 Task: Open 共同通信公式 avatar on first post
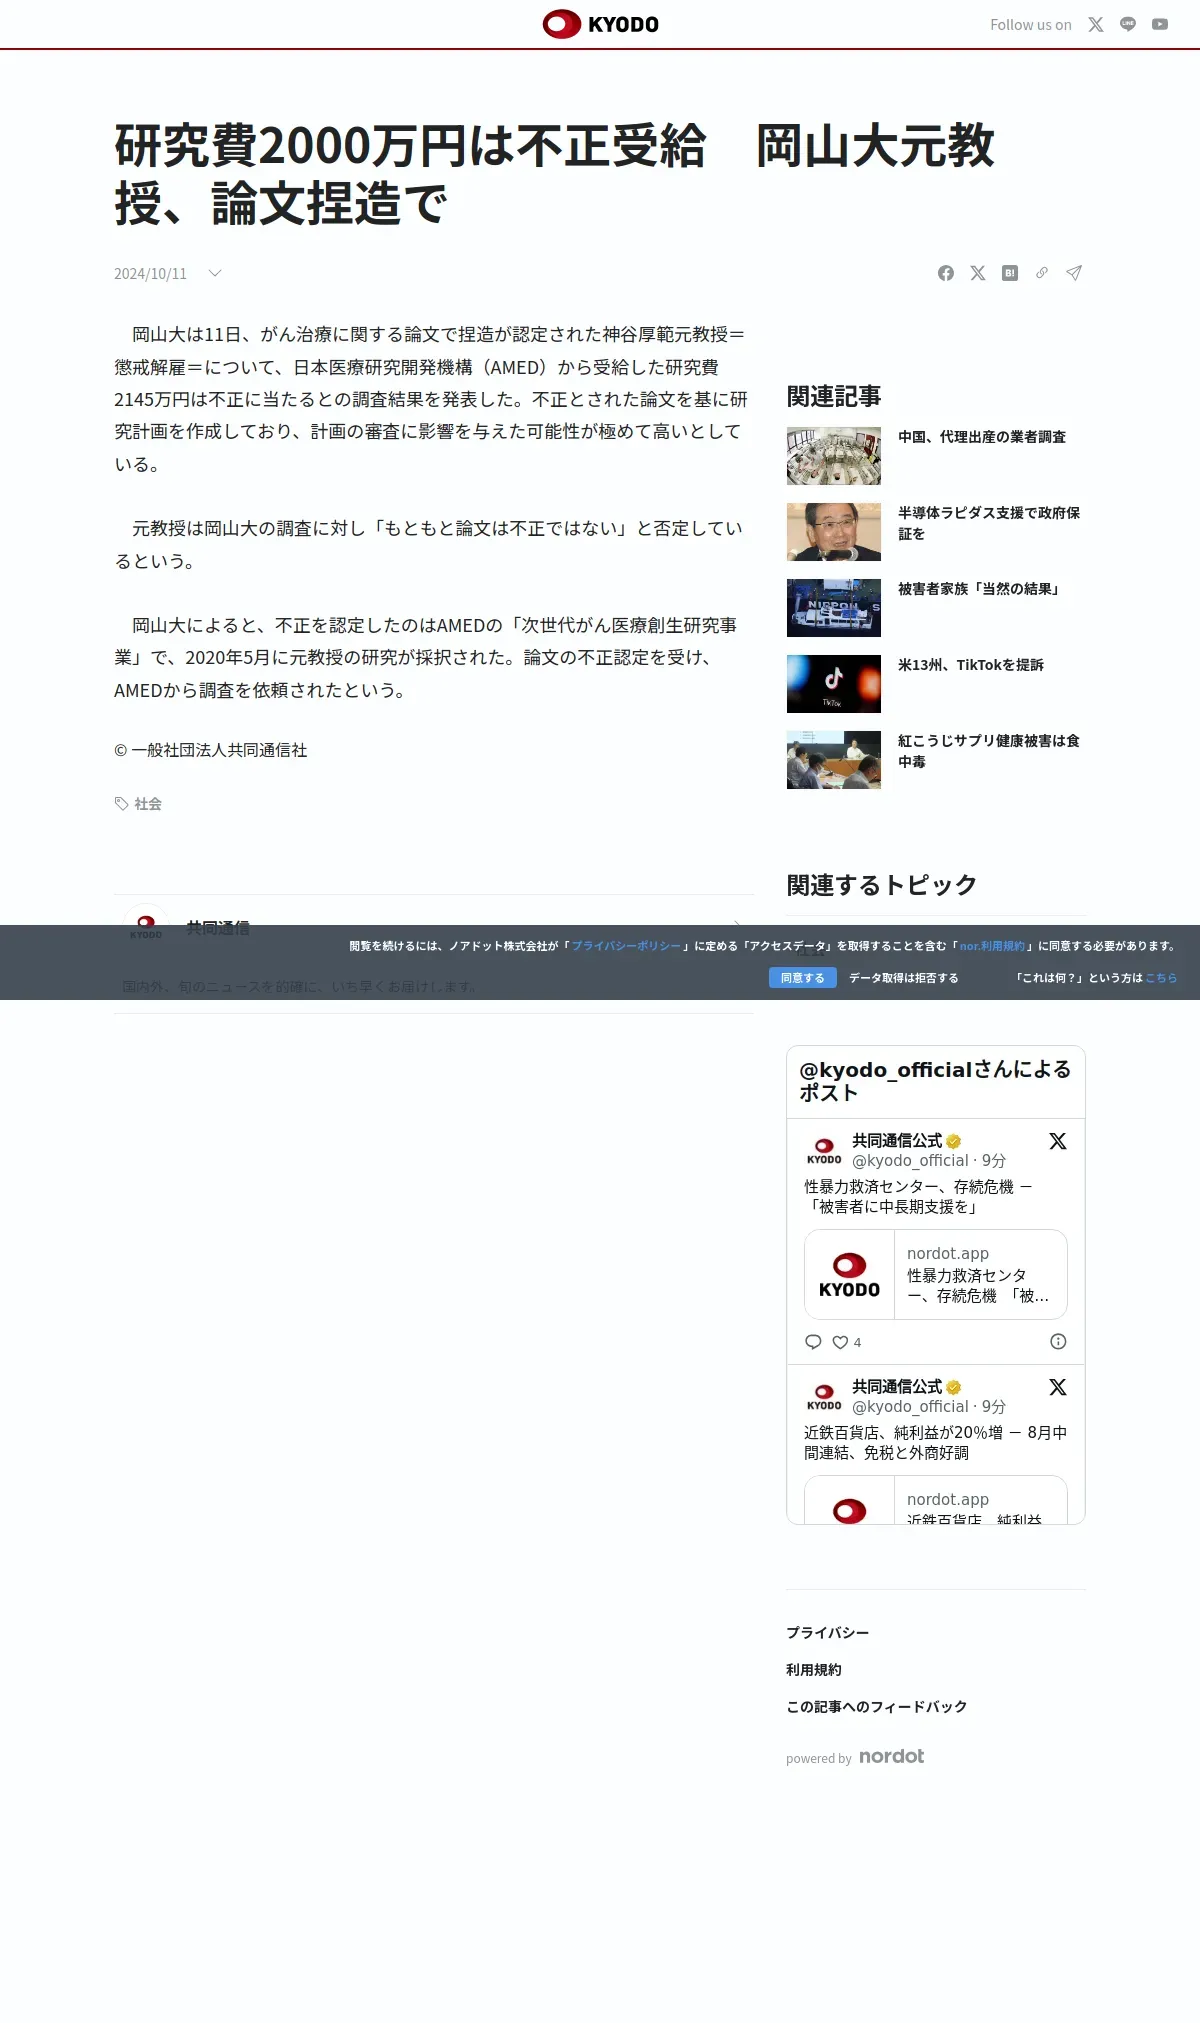(x=824, y=1151)
